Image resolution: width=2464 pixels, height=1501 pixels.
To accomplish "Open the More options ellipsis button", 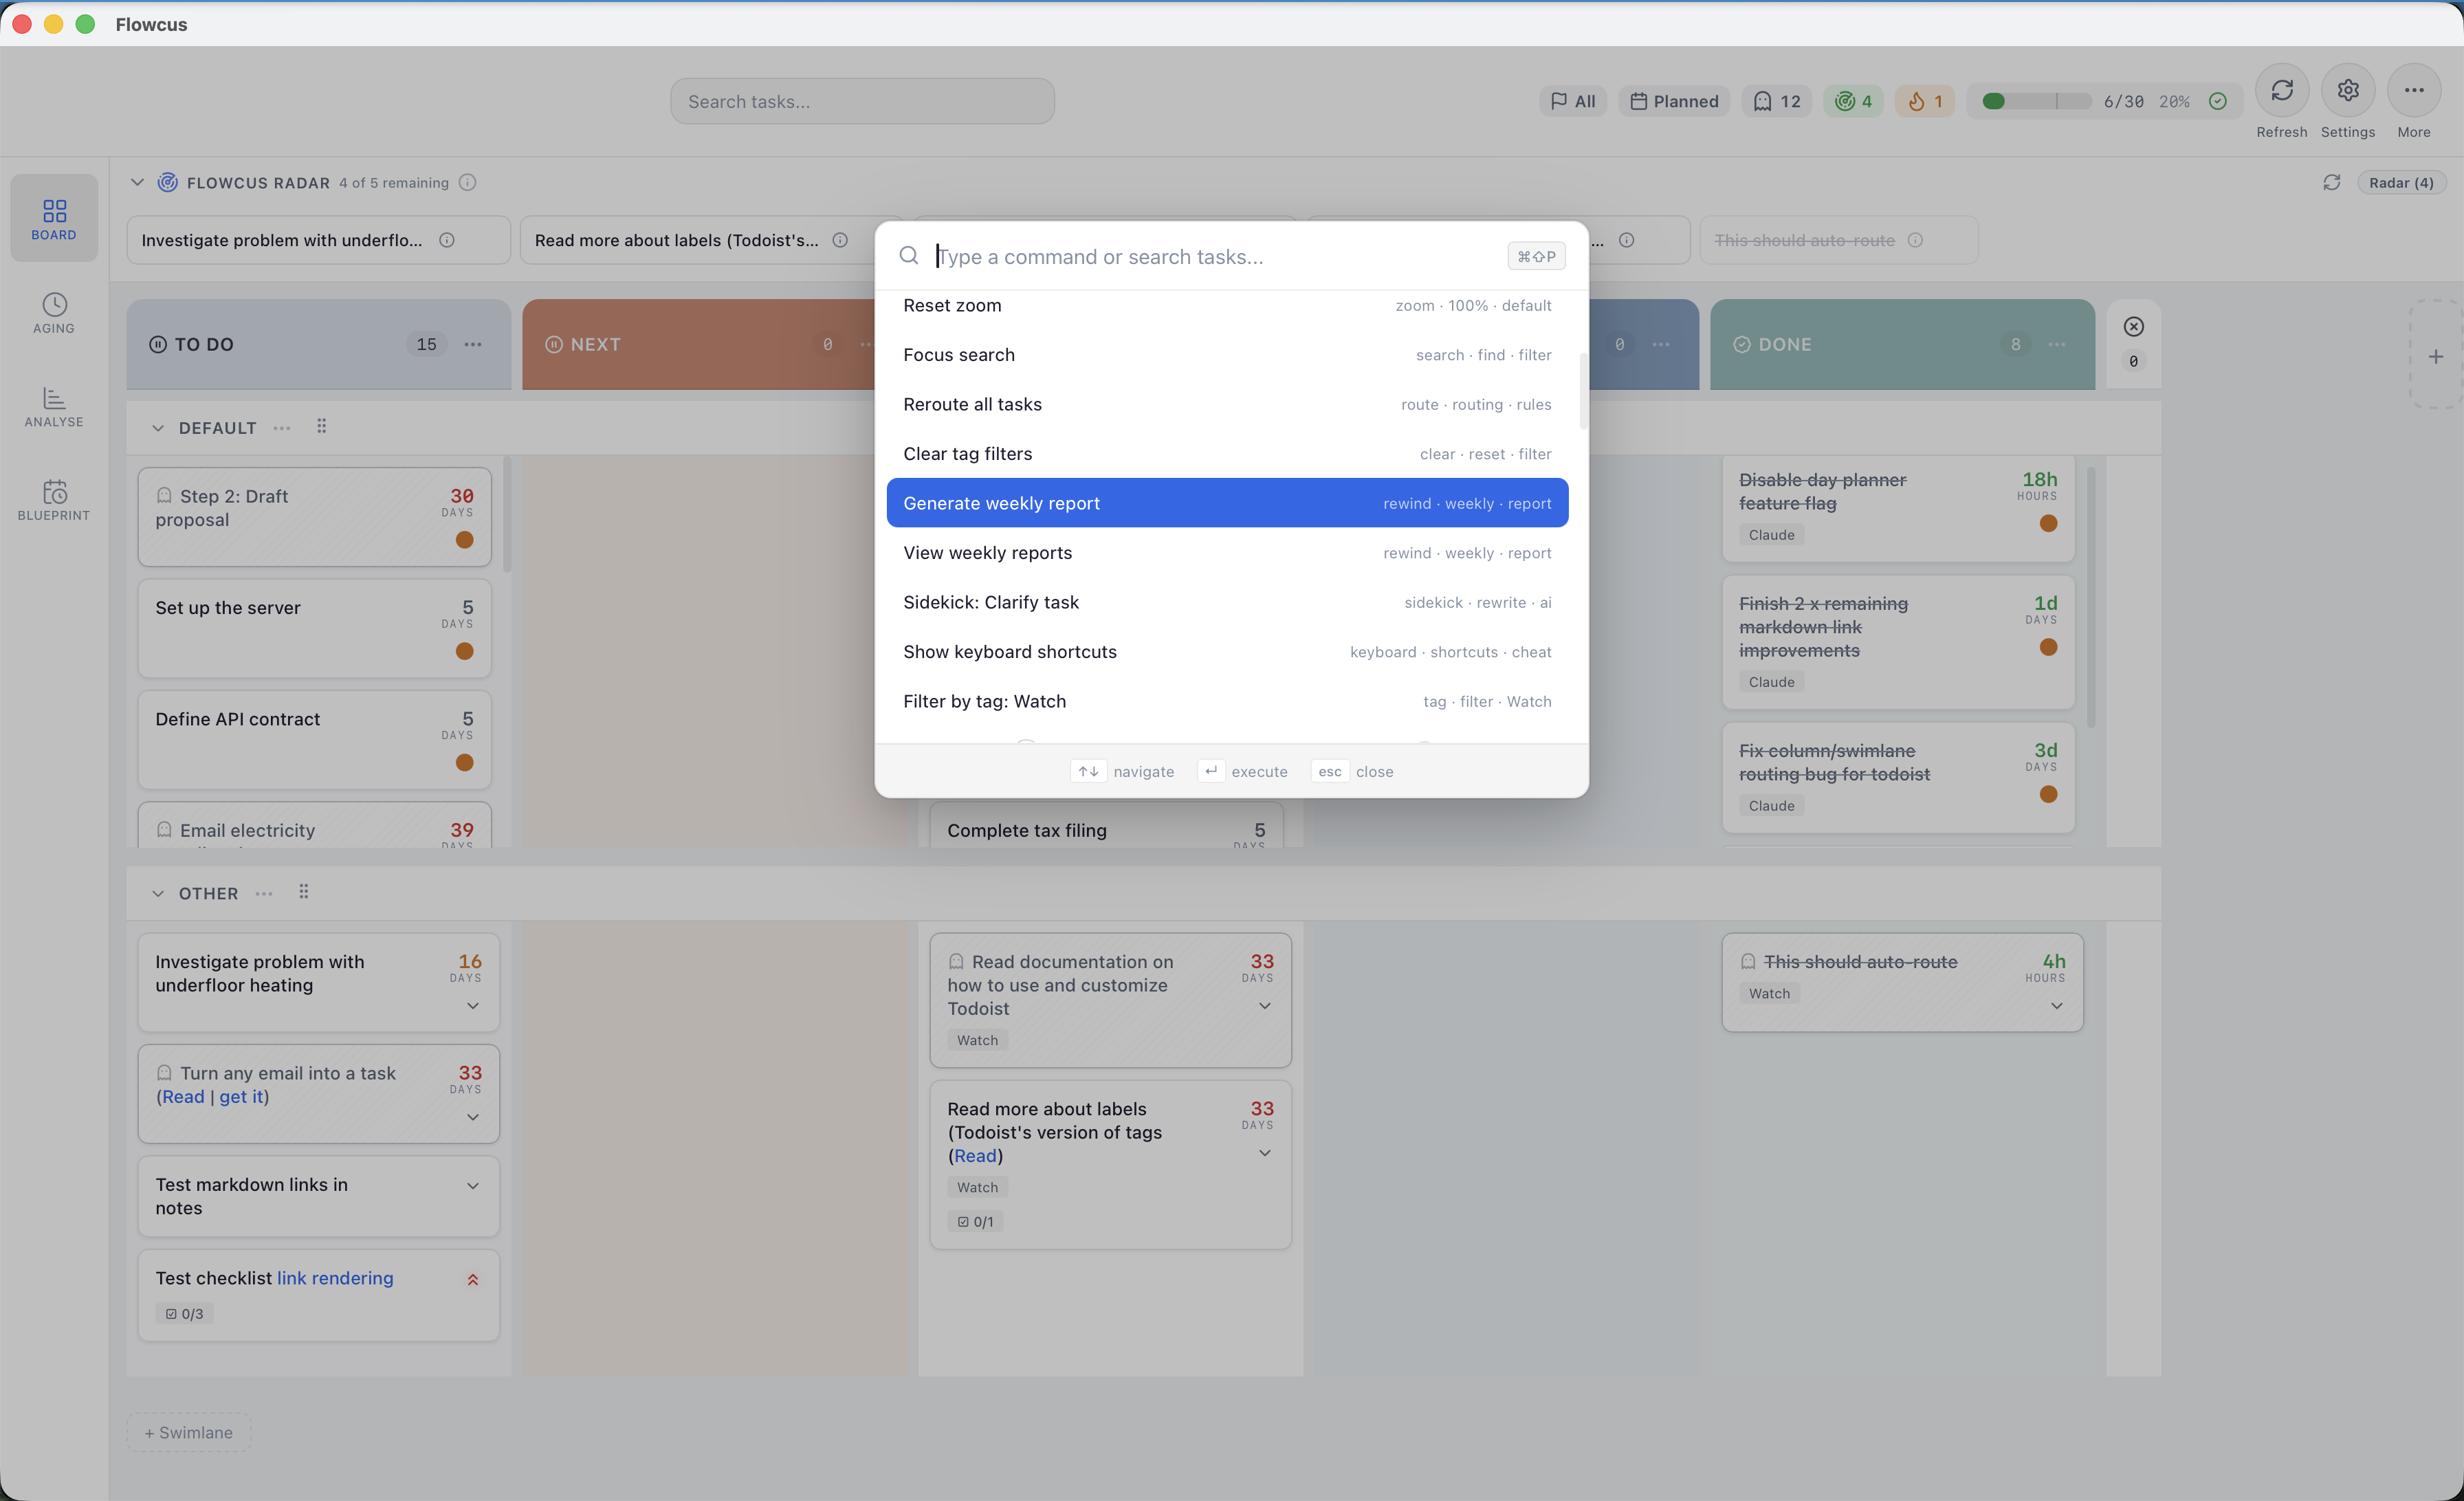I will click(x=2413, y=91).
